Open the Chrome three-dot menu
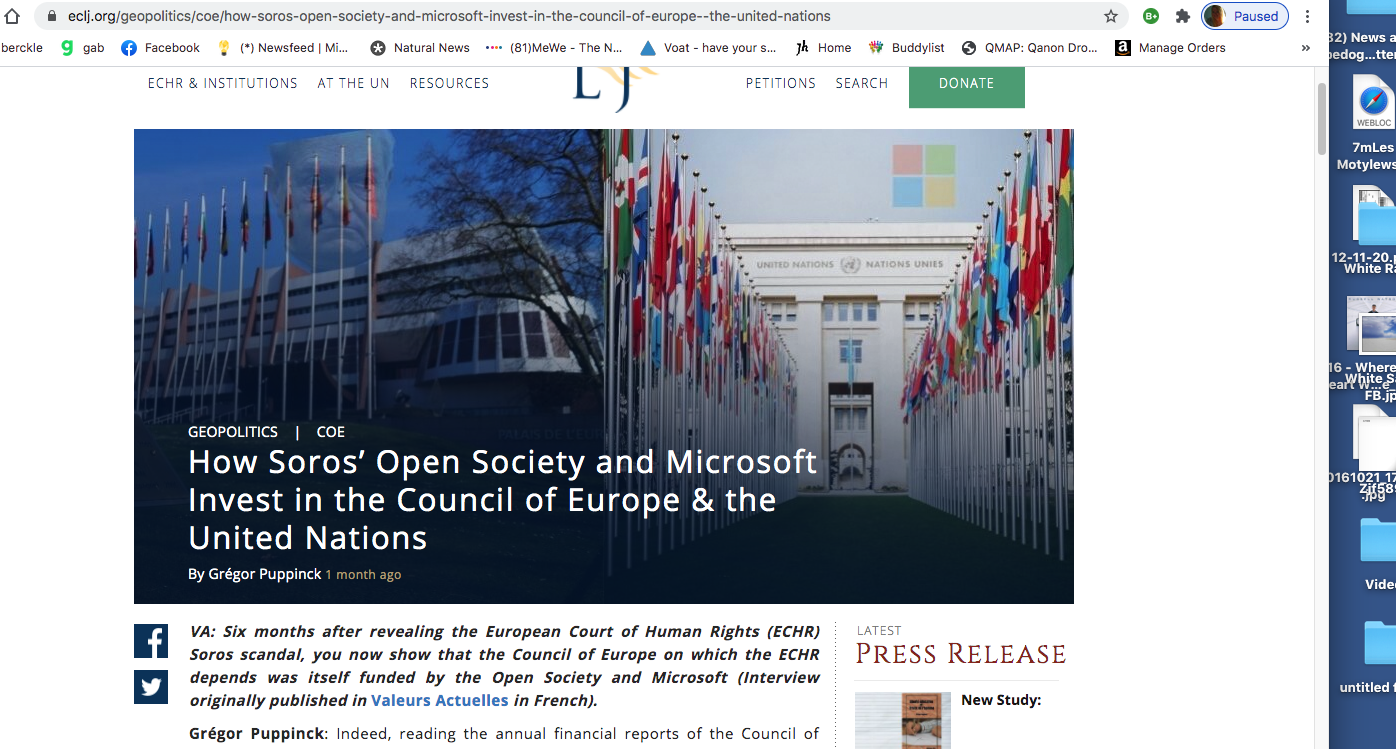This screenshot has width=1396, height=749. tap(1307, 16)
